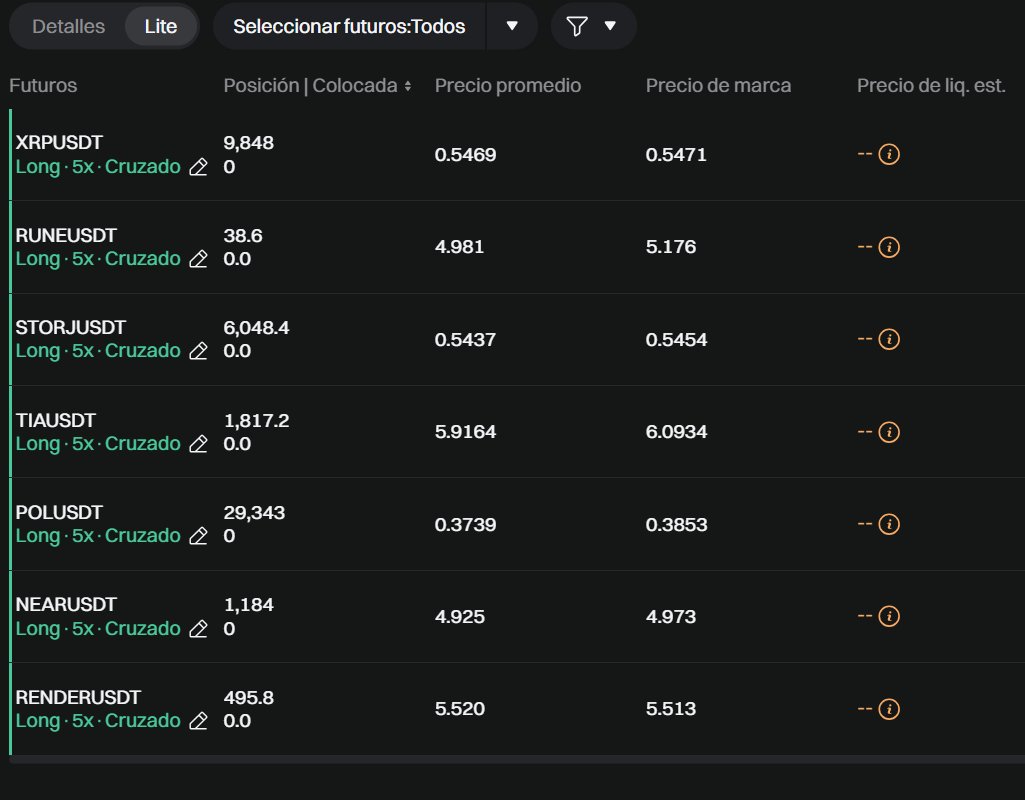The width and height of the screenshot is (1025, 800).
Task: Open Seleccionar futuros:Todos selector
Action: click(x=349, y=26)
